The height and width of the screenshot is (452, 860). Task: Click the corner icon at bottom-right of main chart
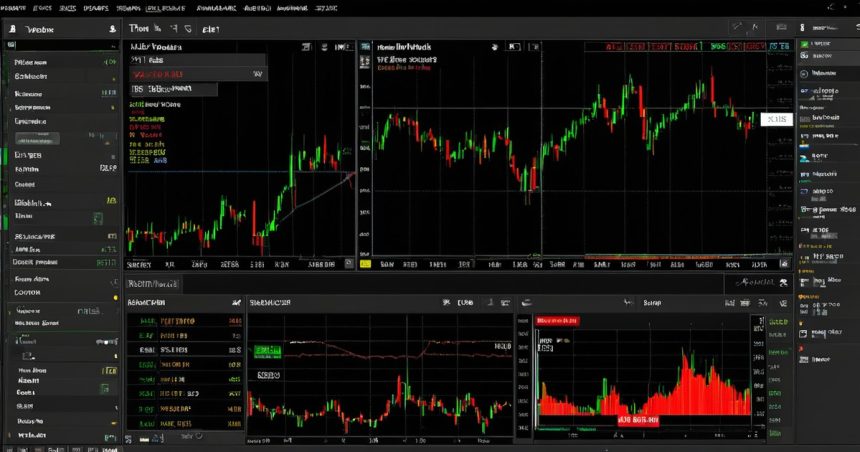(784, 264)
